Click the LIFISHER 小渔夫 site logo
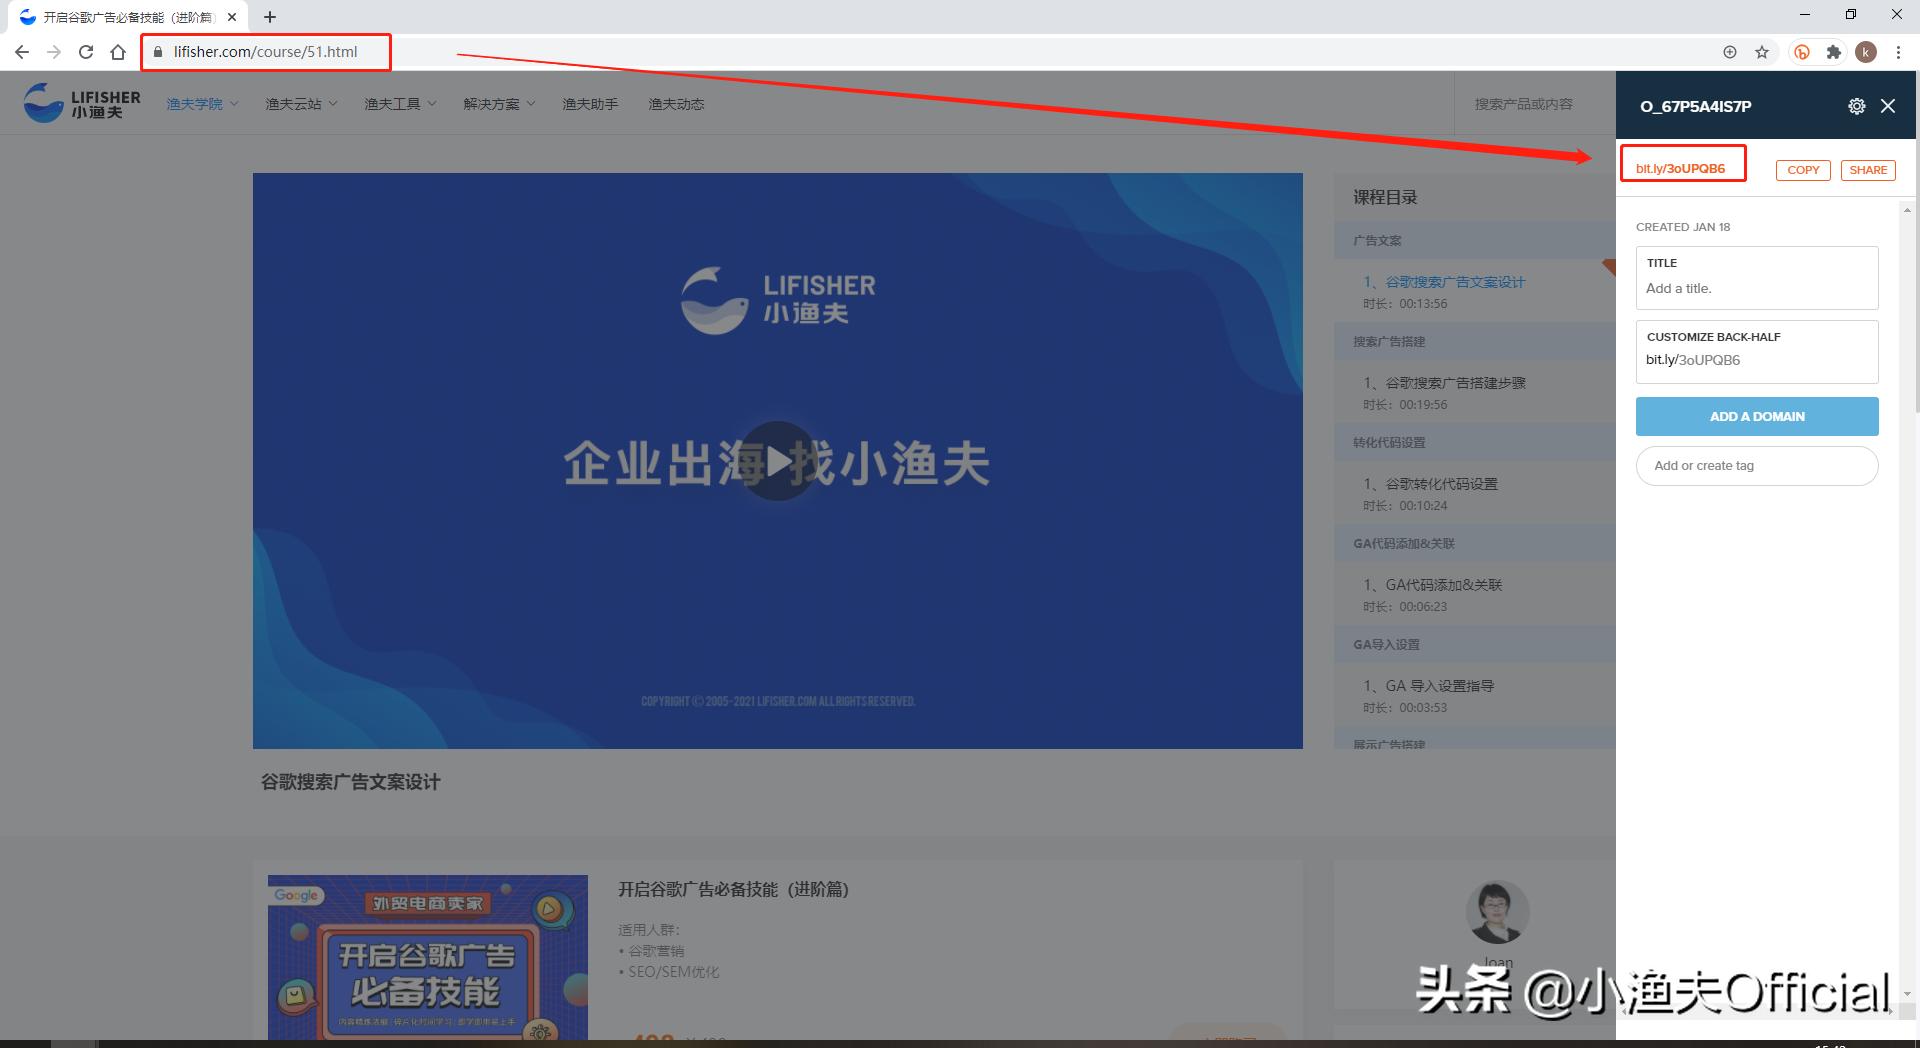The width and height of the screenshot is (1920, 1048). pyautogui.click(x=80, y=103)
